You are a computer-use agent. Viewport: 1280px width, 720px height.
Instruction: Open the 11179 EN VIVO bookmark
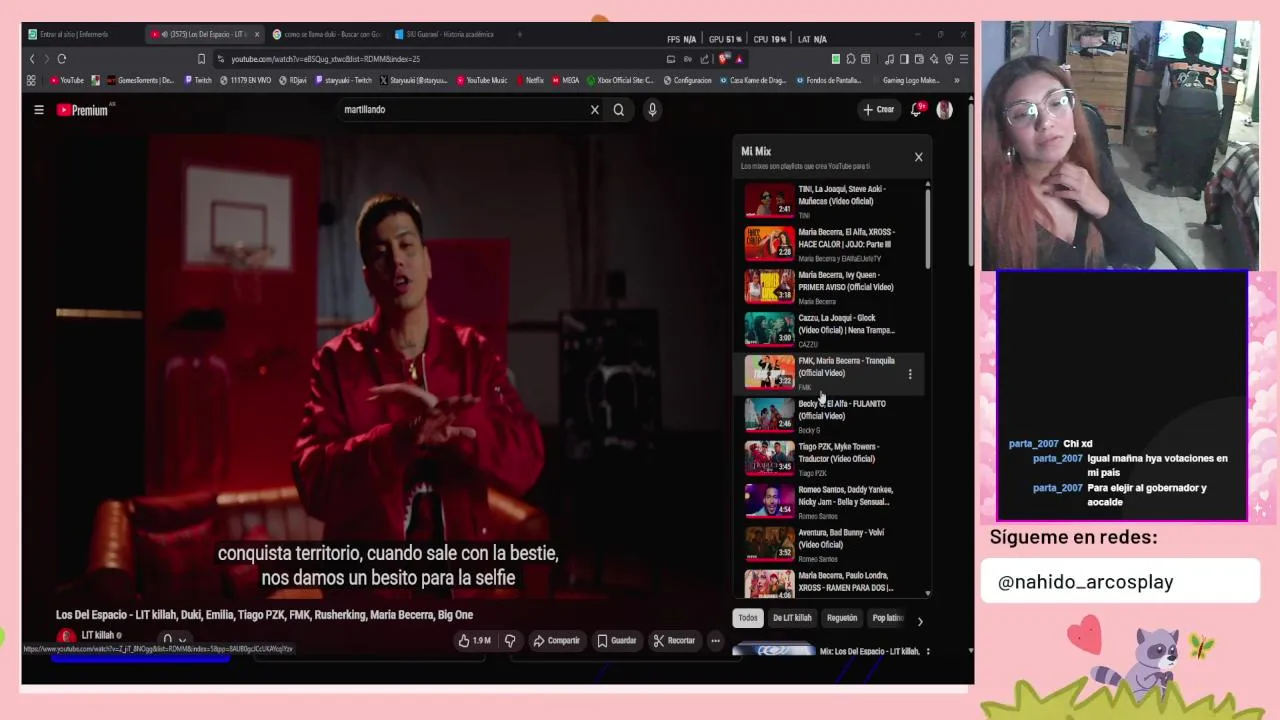[246, 80]
